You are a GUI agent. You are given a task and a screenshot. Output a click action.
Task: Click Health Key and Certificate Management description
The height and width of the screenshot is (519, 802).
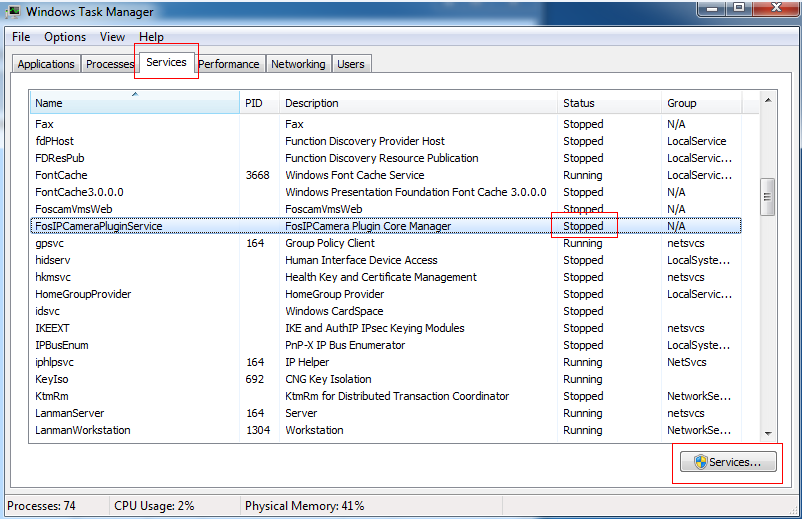pyautogui.click(x=381, y=277)
